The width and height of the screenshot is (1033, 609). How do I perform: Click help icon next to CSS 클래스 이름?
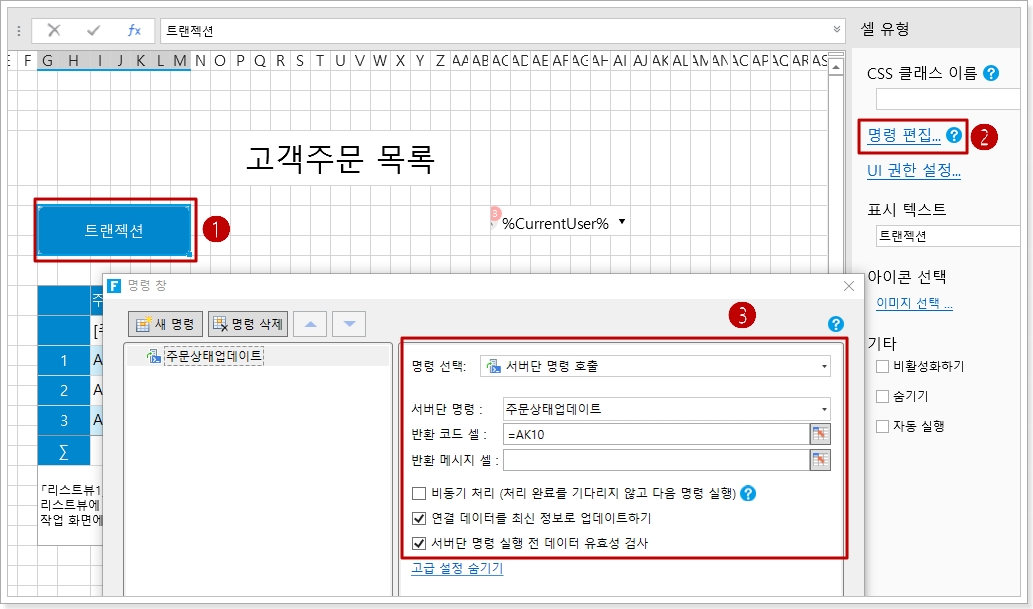pyautogui.click(x=991, y=73)
